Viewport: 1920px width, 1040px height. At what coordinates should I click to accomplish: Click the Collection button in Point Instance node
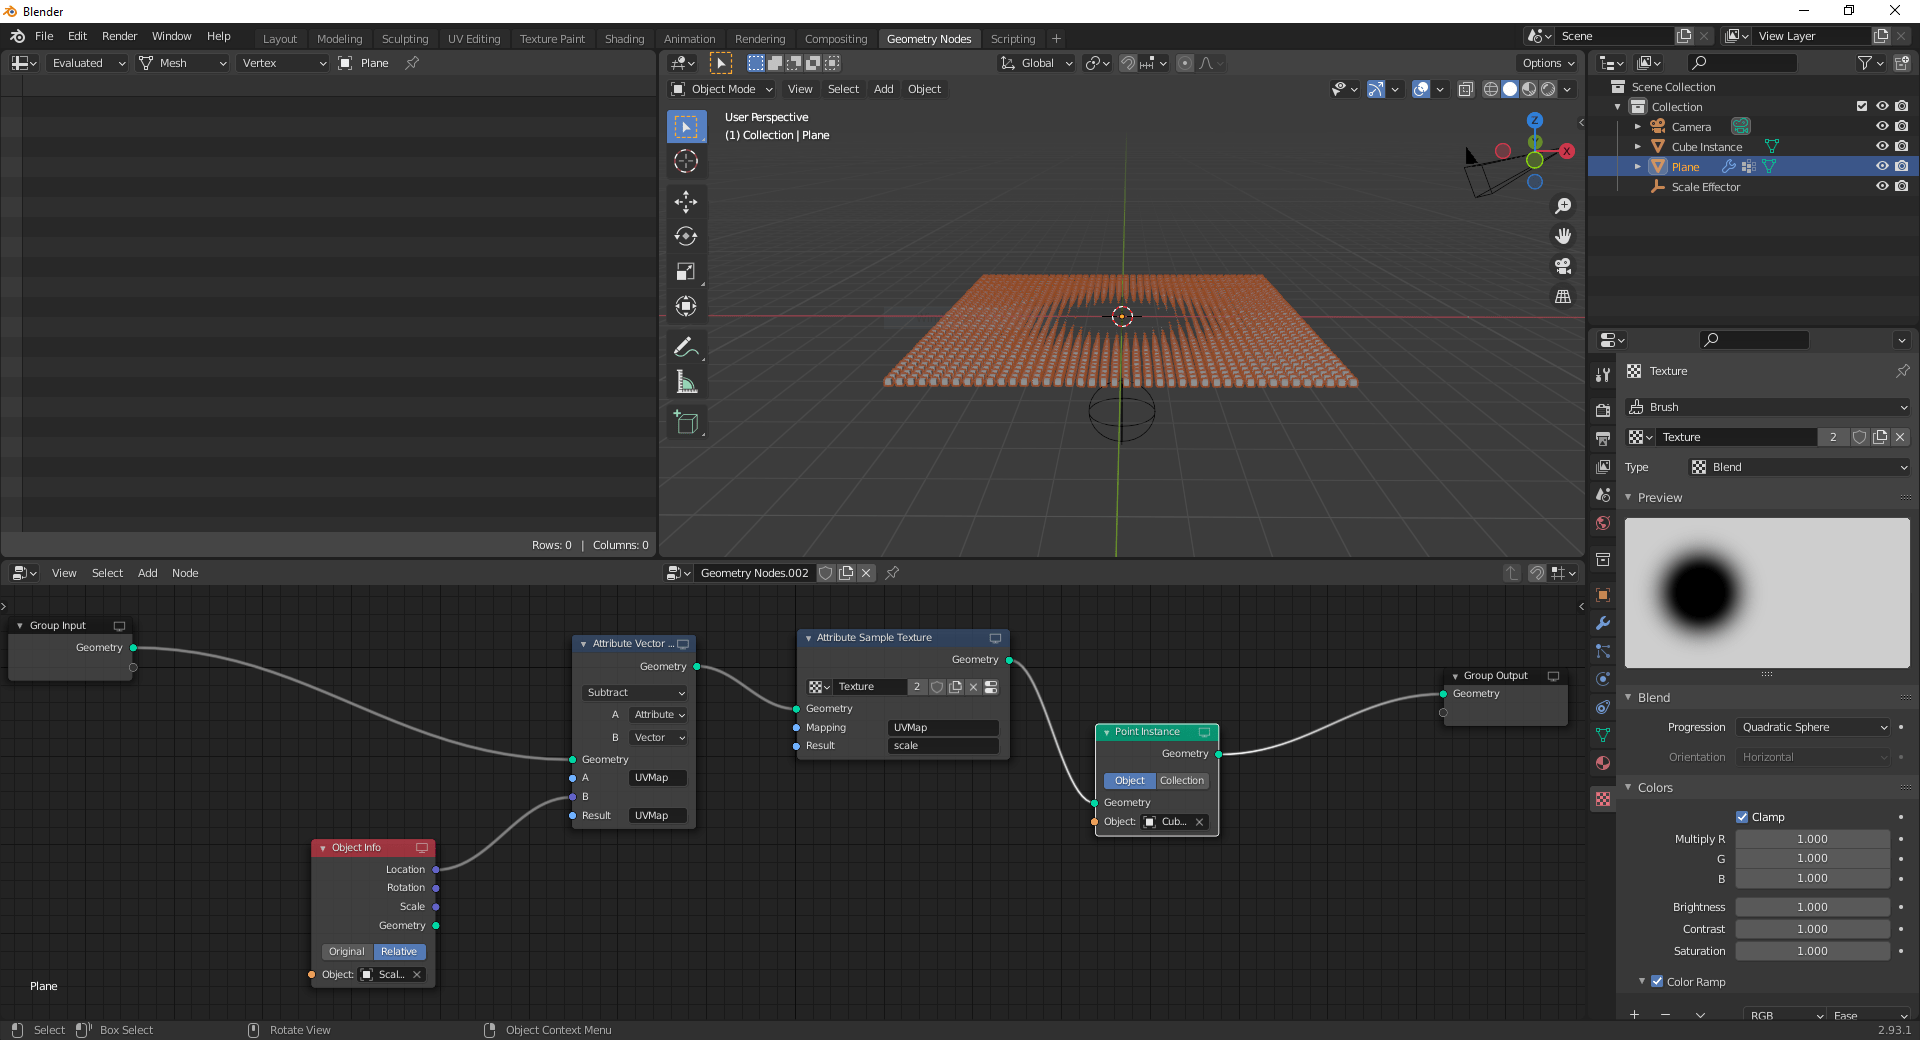pyautogui.click(x=1181, y=781)
